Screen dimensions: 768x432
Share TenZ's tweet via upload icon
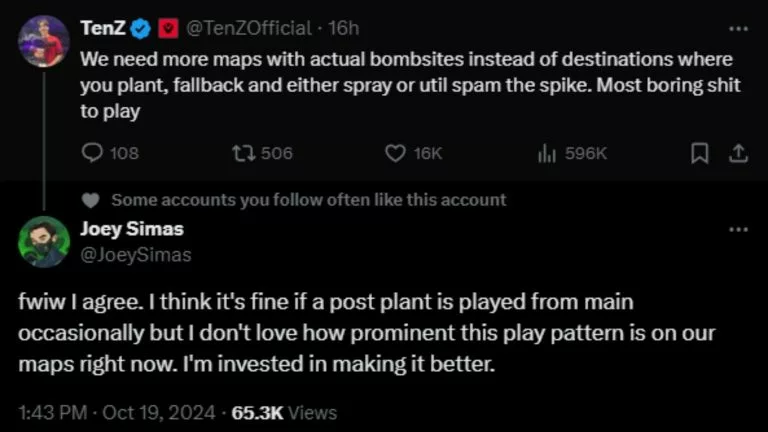738,153
